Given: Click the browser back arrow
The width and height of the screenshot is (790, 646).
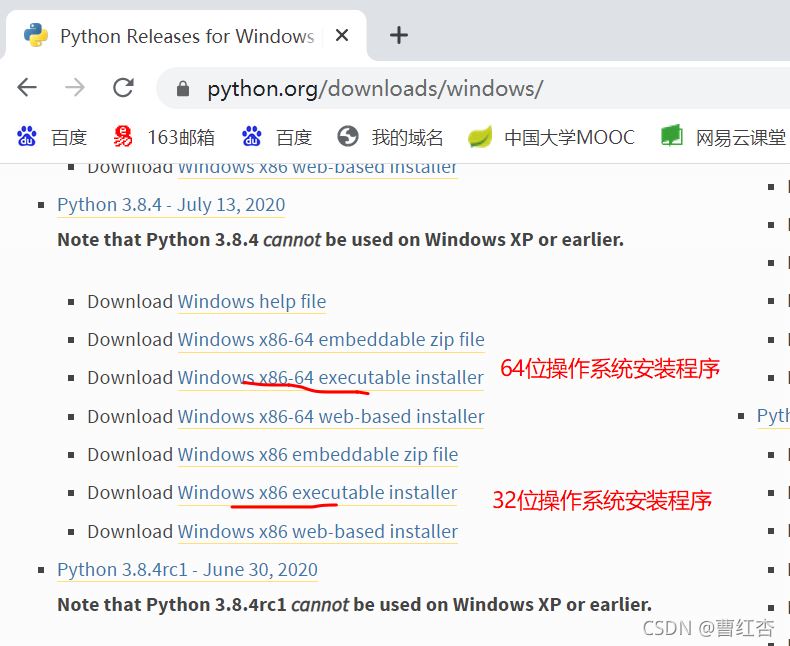Looking at the screenshot, I should click(x=27, y=87).
